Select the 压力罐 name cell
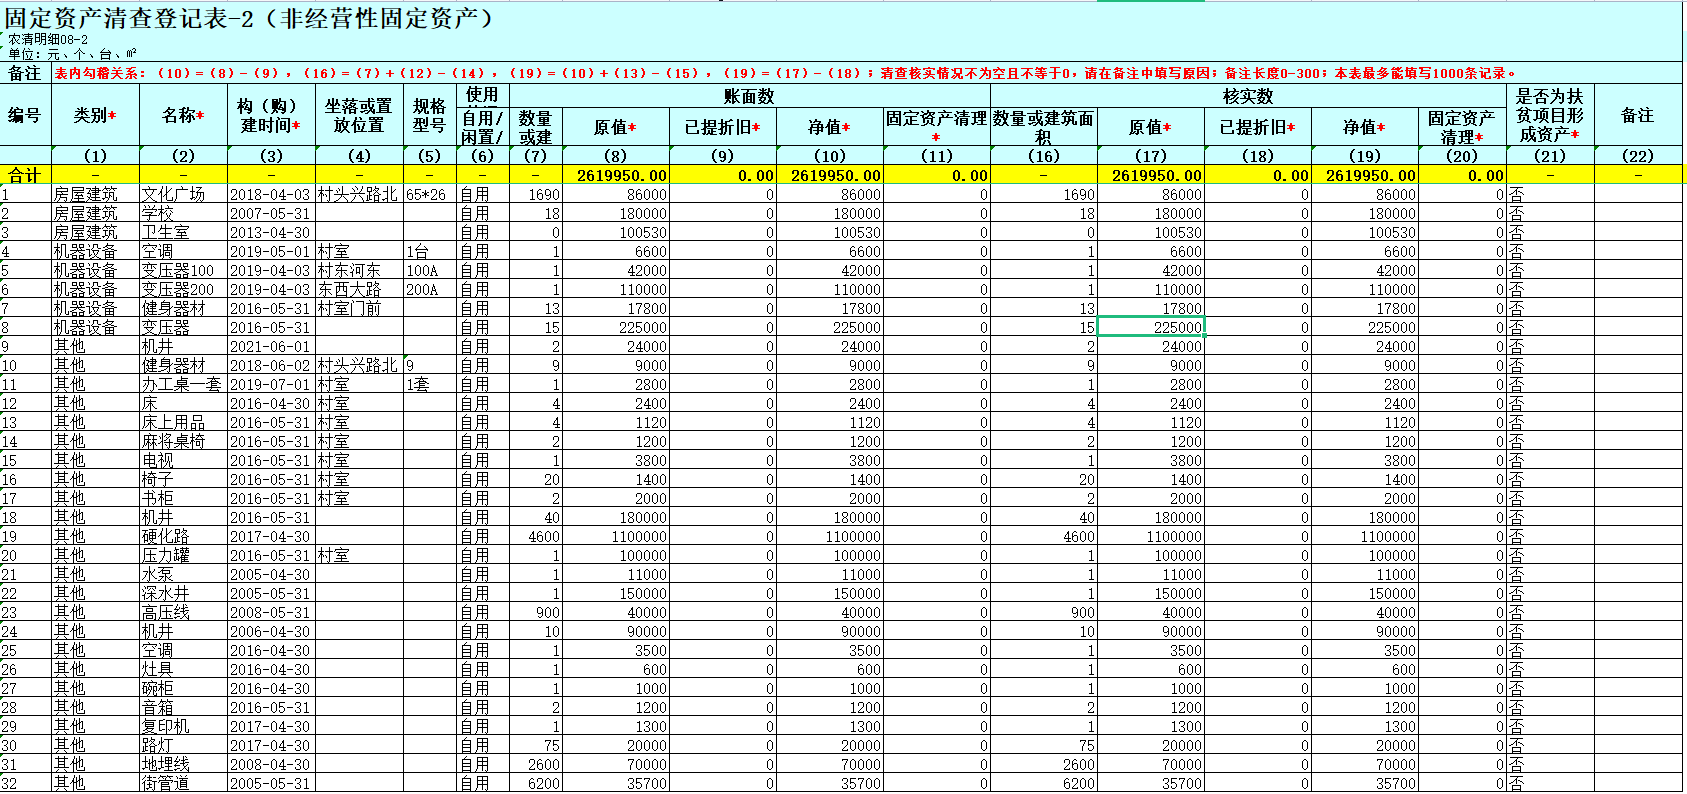 (183, 555)
